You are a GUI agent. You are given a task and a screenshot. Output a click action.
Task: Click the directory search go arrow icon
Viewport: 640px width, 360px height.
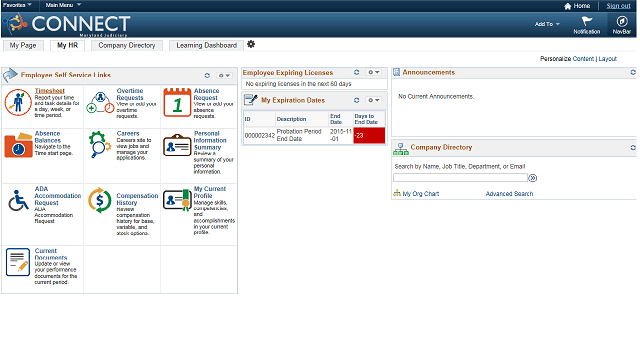pyautogui.click(x=533, y=178)
